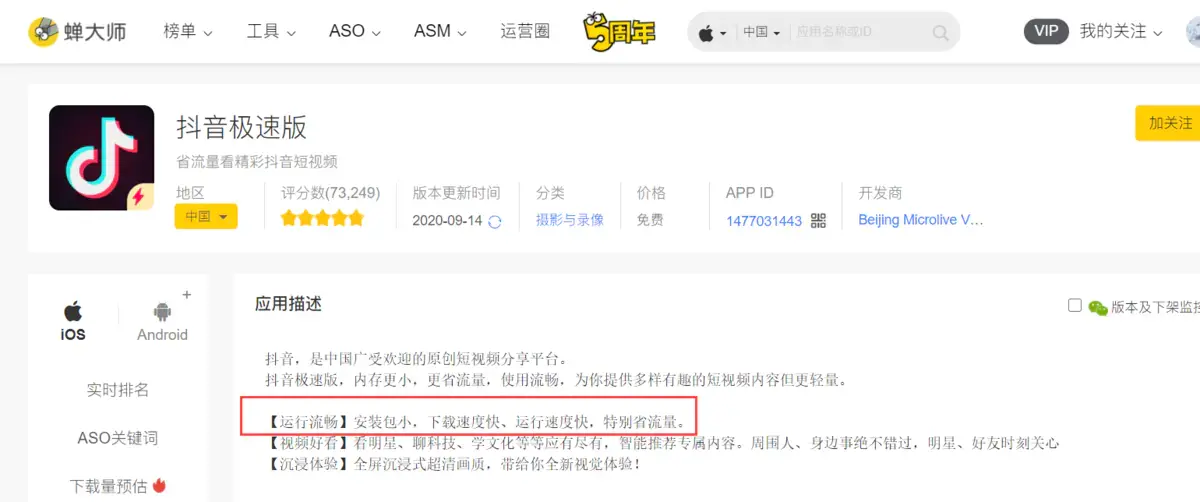This screenshot has height=502, width=1200.
Task: Show the QR code next to APP ID
Action: (x=818, y=220)
